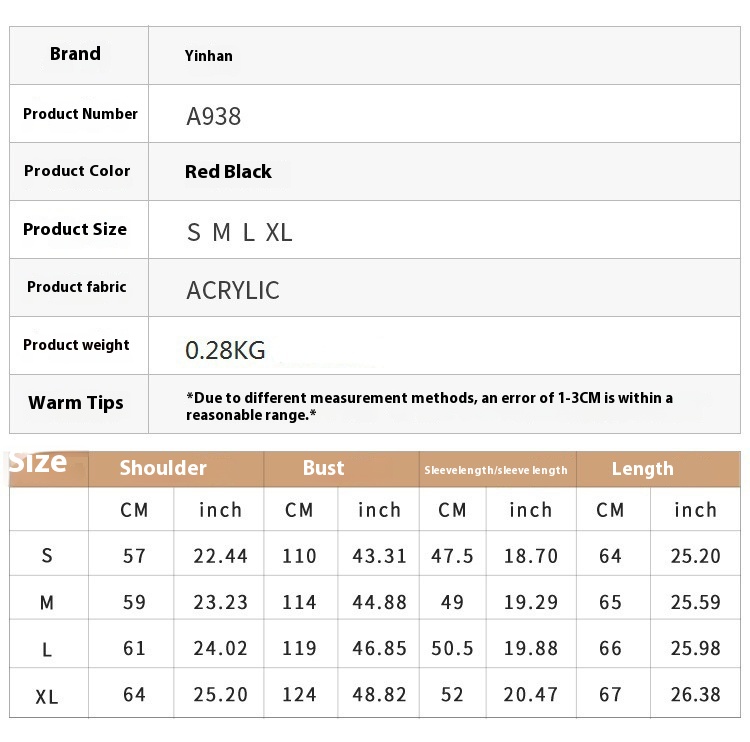Click the Sleeve length column header
The width and height of the screenshot is (750, 742).
click(496, 470)
